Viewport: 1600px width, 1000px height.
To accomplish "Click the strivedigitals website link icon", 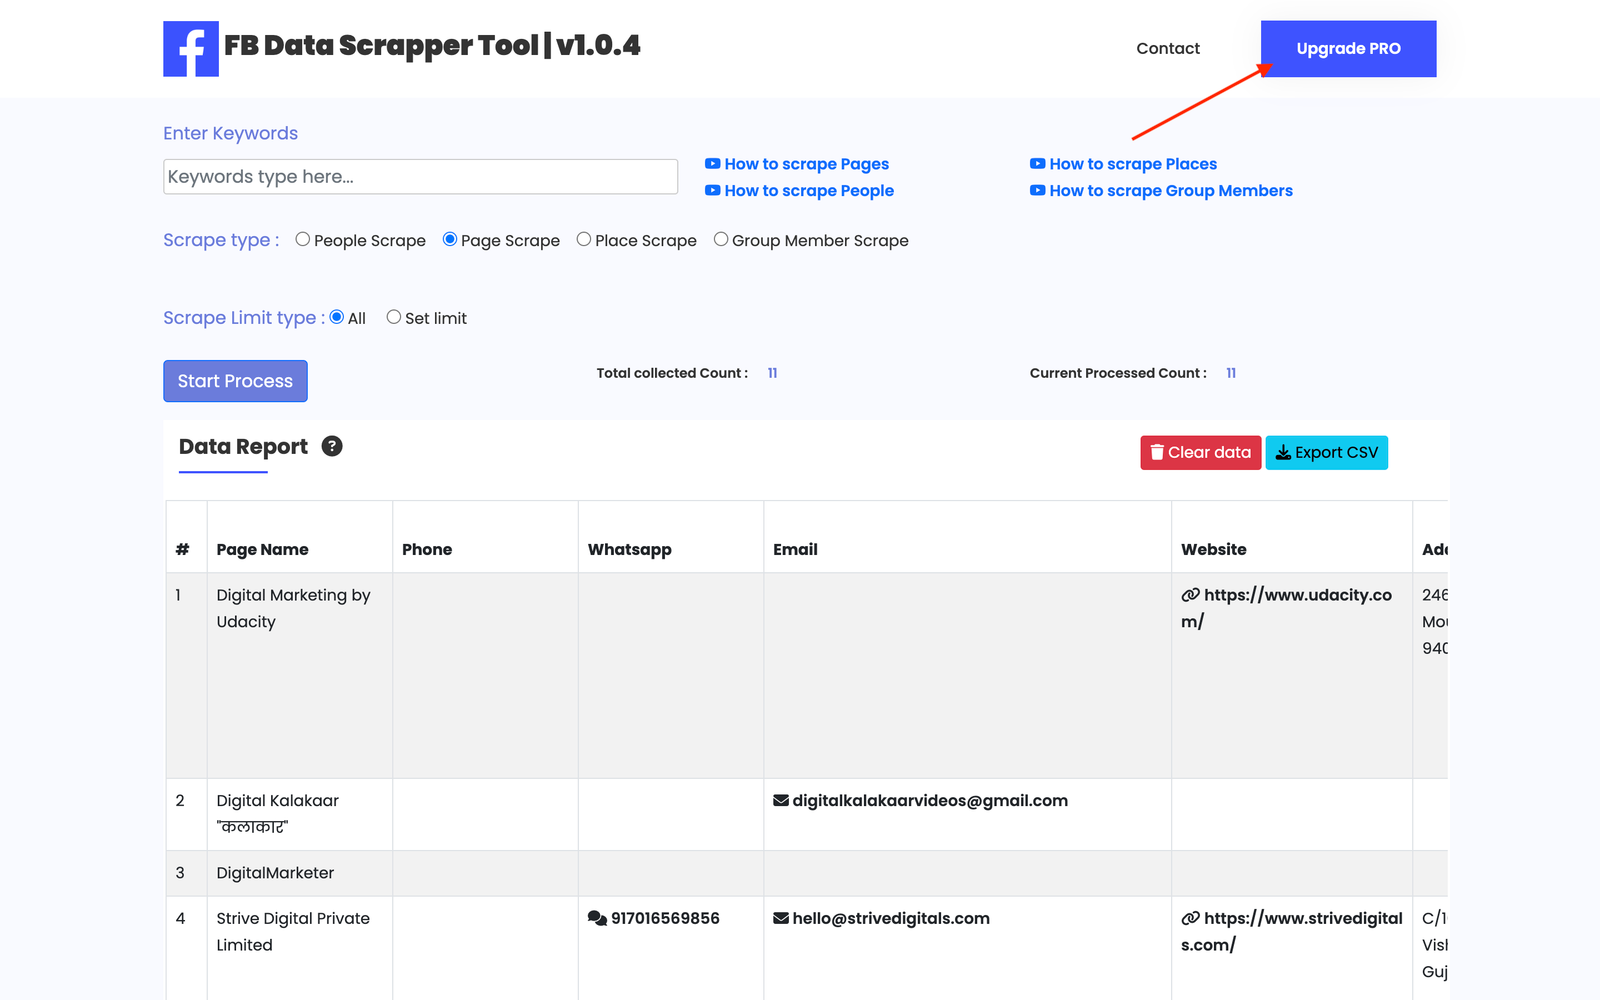I will (1190, 918).
